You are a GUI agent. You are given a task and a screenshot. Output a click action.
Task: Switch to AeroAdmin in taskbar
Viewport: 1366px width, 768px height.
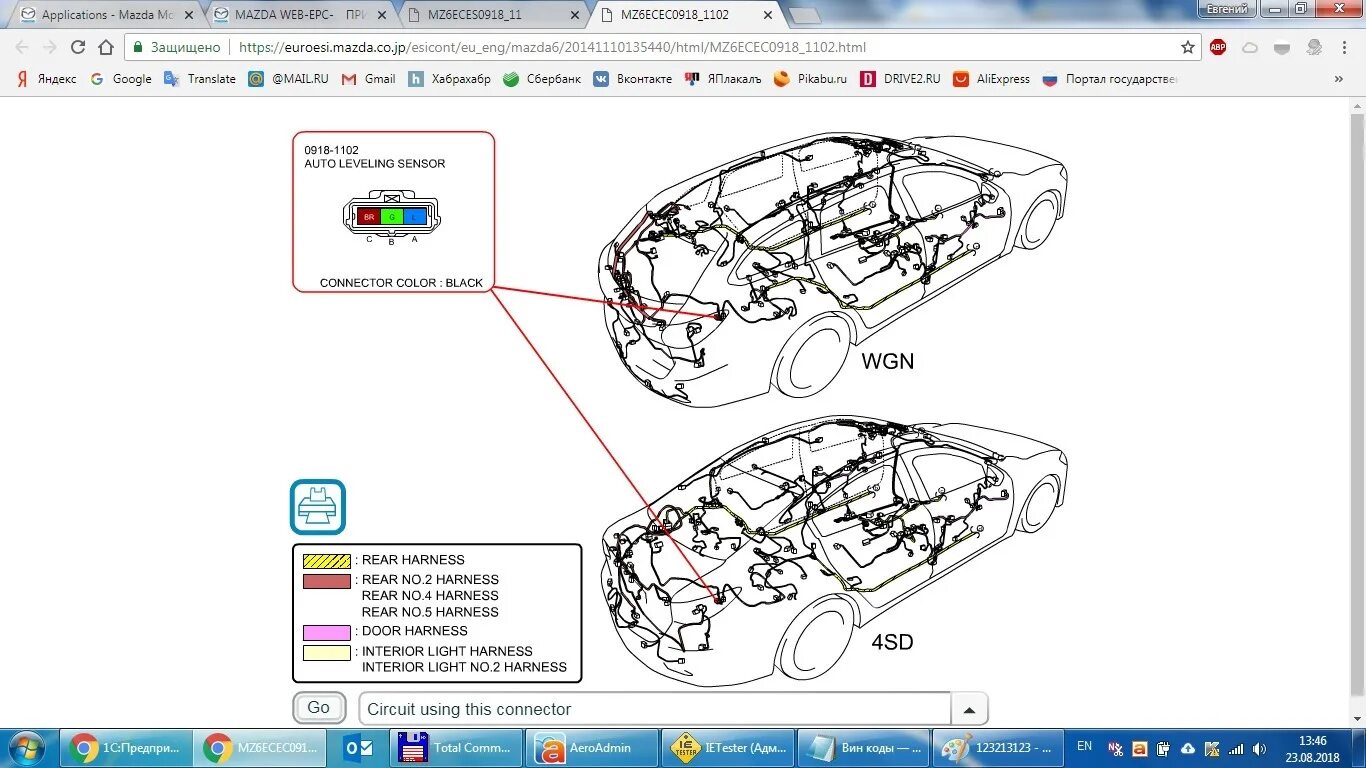[x=594, y=747]
